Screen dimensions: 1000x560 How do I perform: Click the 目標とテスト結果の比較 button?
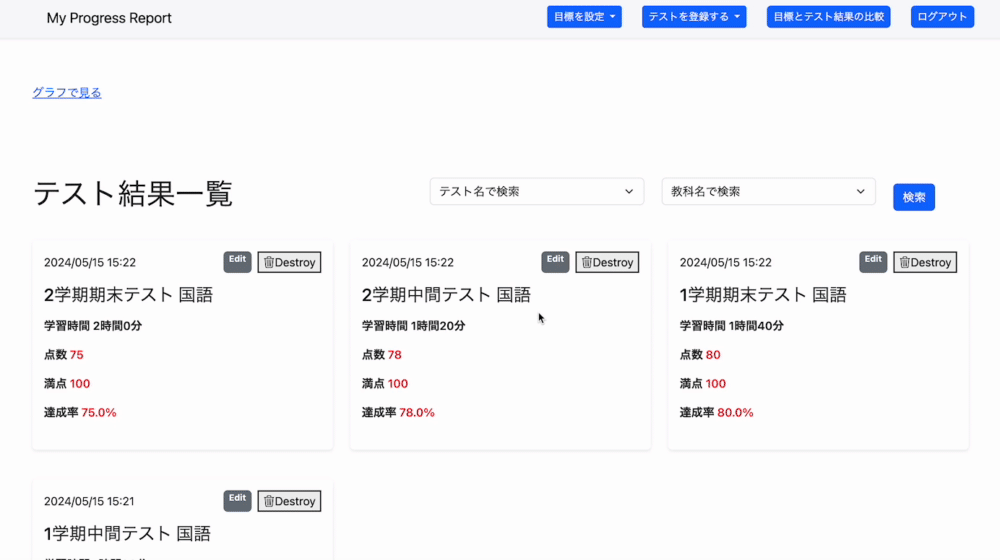[828, 17]
